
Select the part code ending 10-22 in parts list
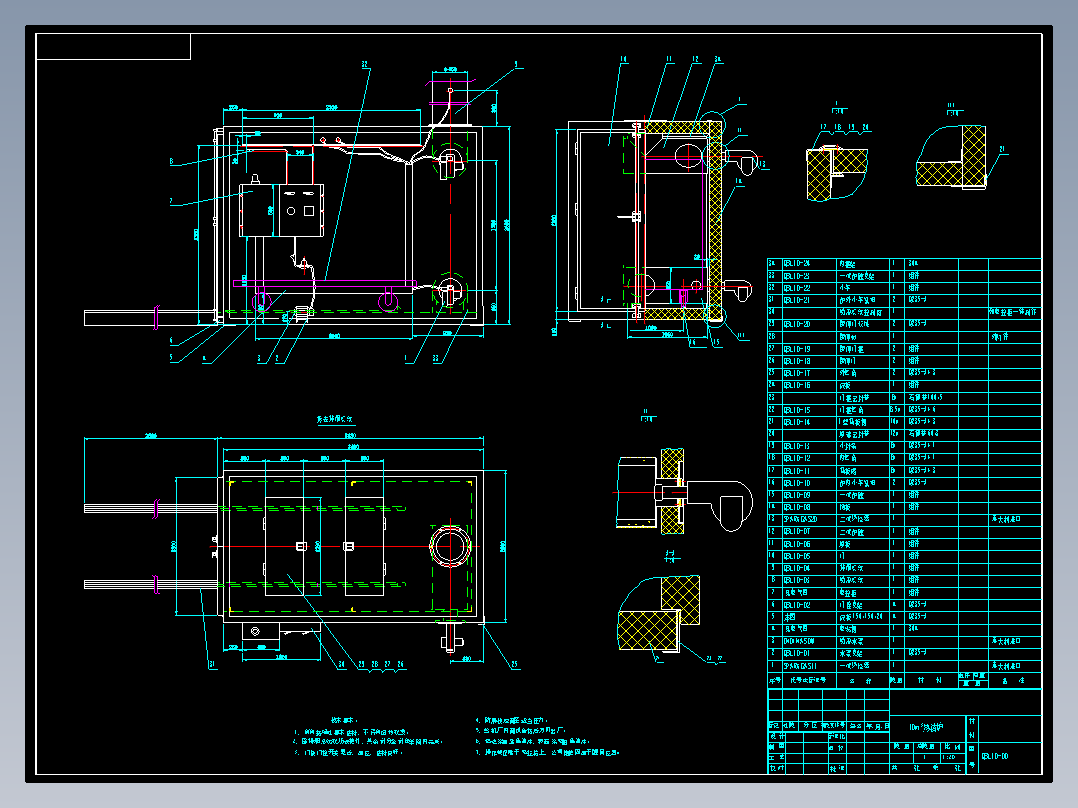pyautogui.click(x=797, y=288)
